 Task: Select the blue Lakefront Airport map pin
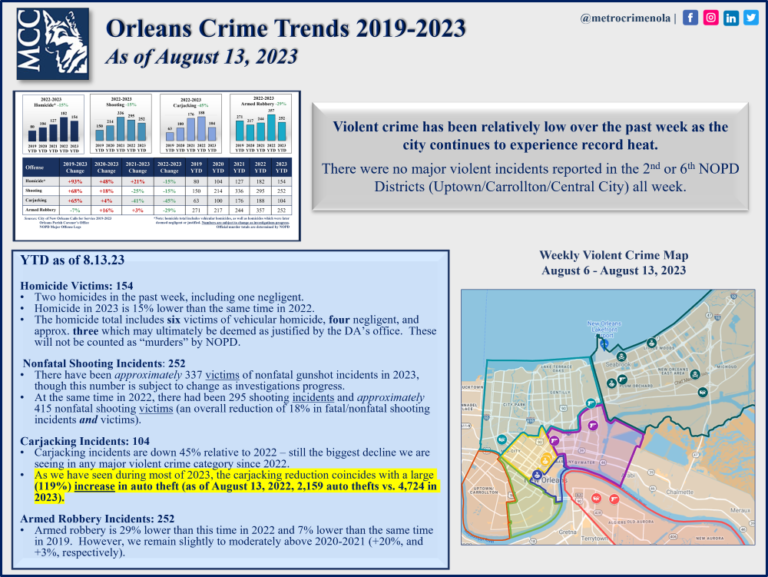click(604, 343)
